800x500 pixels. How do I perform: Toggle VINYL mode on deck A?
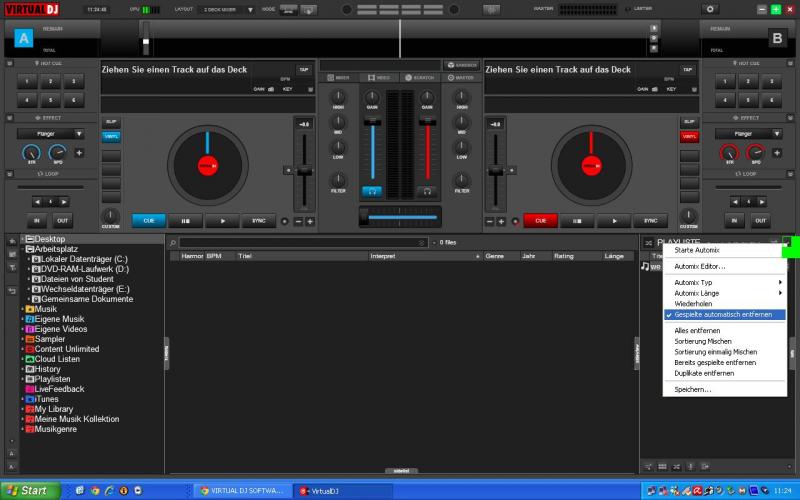coord(111,137)
